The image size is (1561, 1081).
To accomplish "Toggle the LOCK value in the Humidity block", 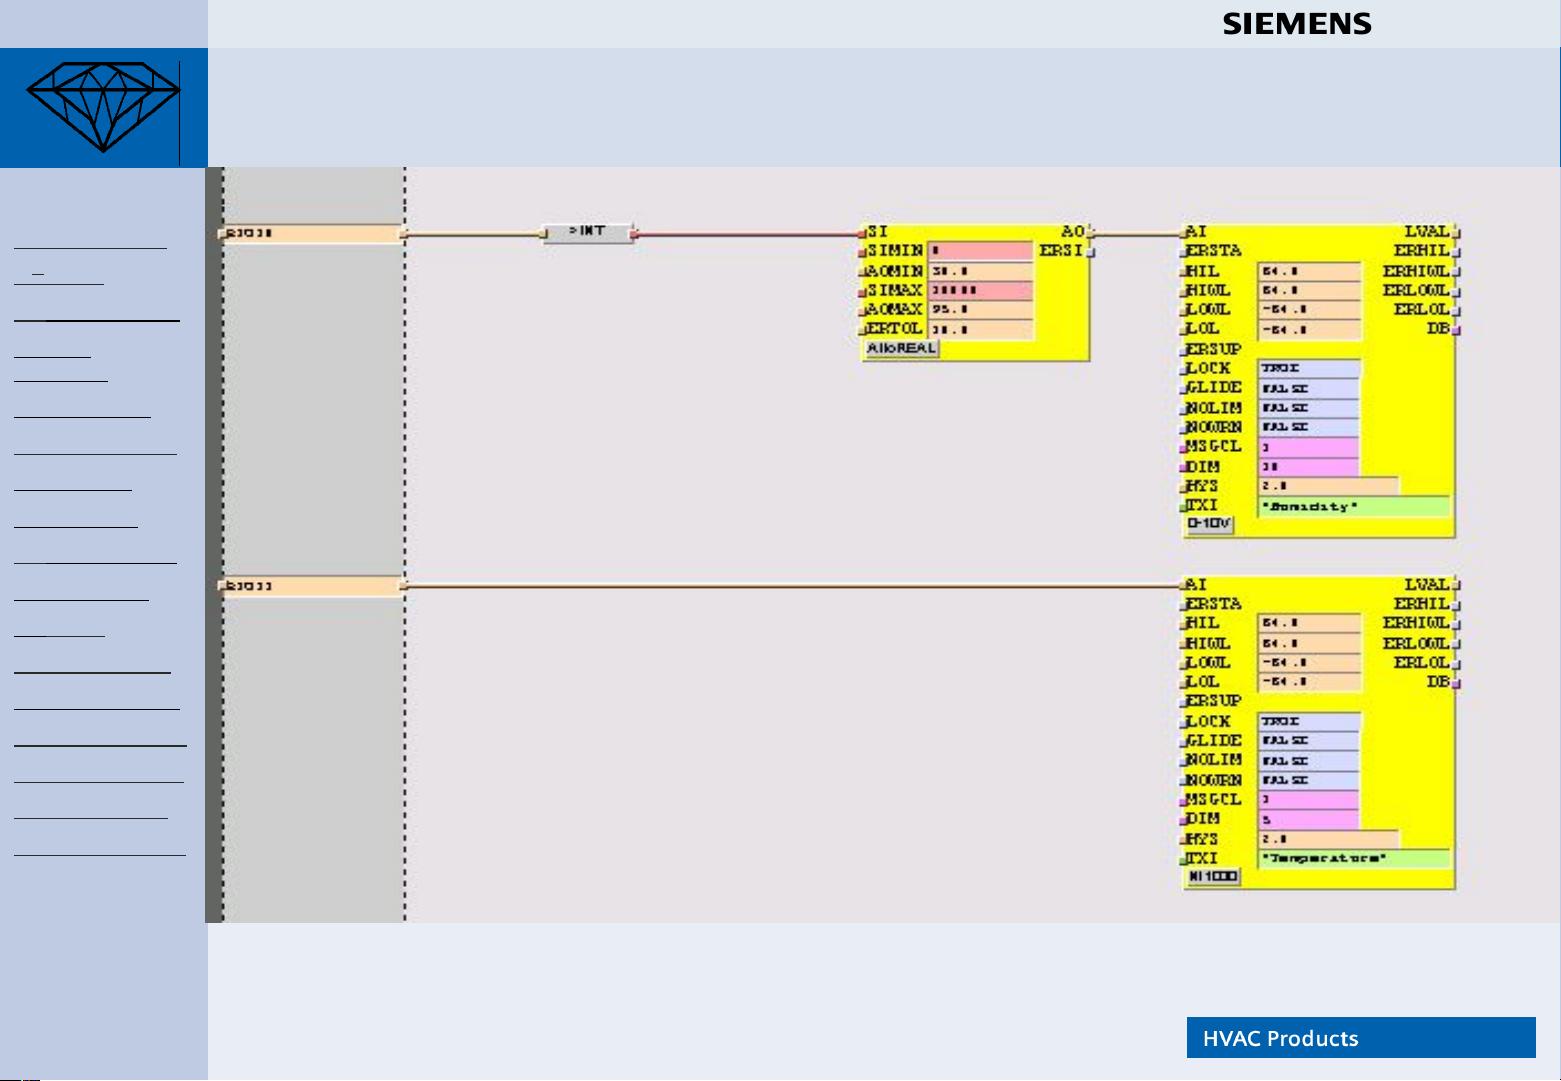I will (1308, 369).
